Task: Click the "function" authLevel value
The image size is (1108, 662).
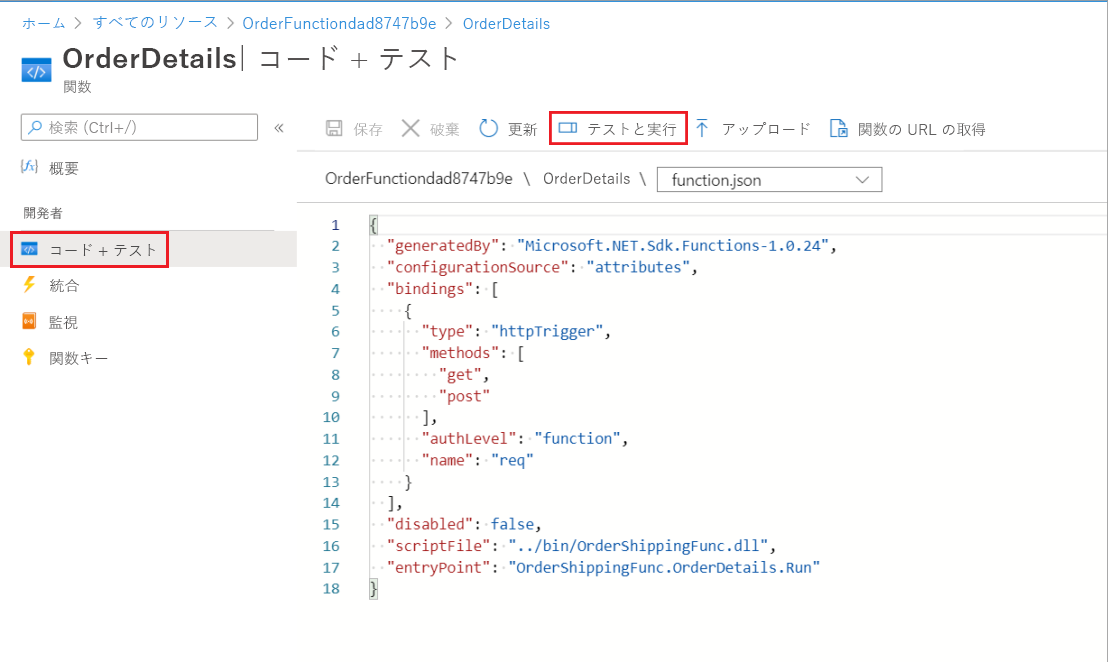Action: click(577, 439)
